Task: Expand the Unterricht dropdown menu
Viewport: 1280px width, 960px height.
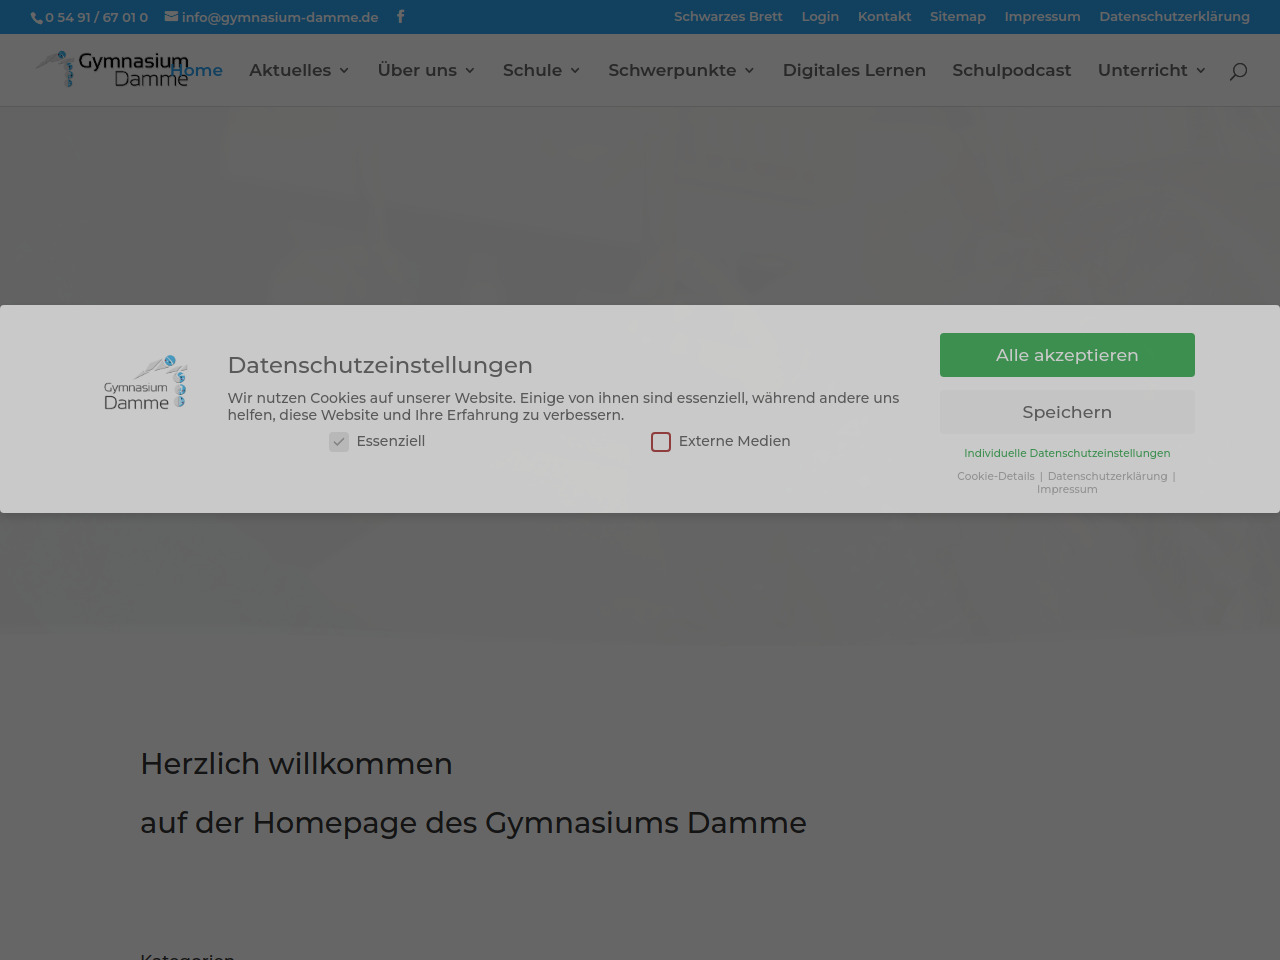Action: pyautogui.click(x=1151, y=70)
